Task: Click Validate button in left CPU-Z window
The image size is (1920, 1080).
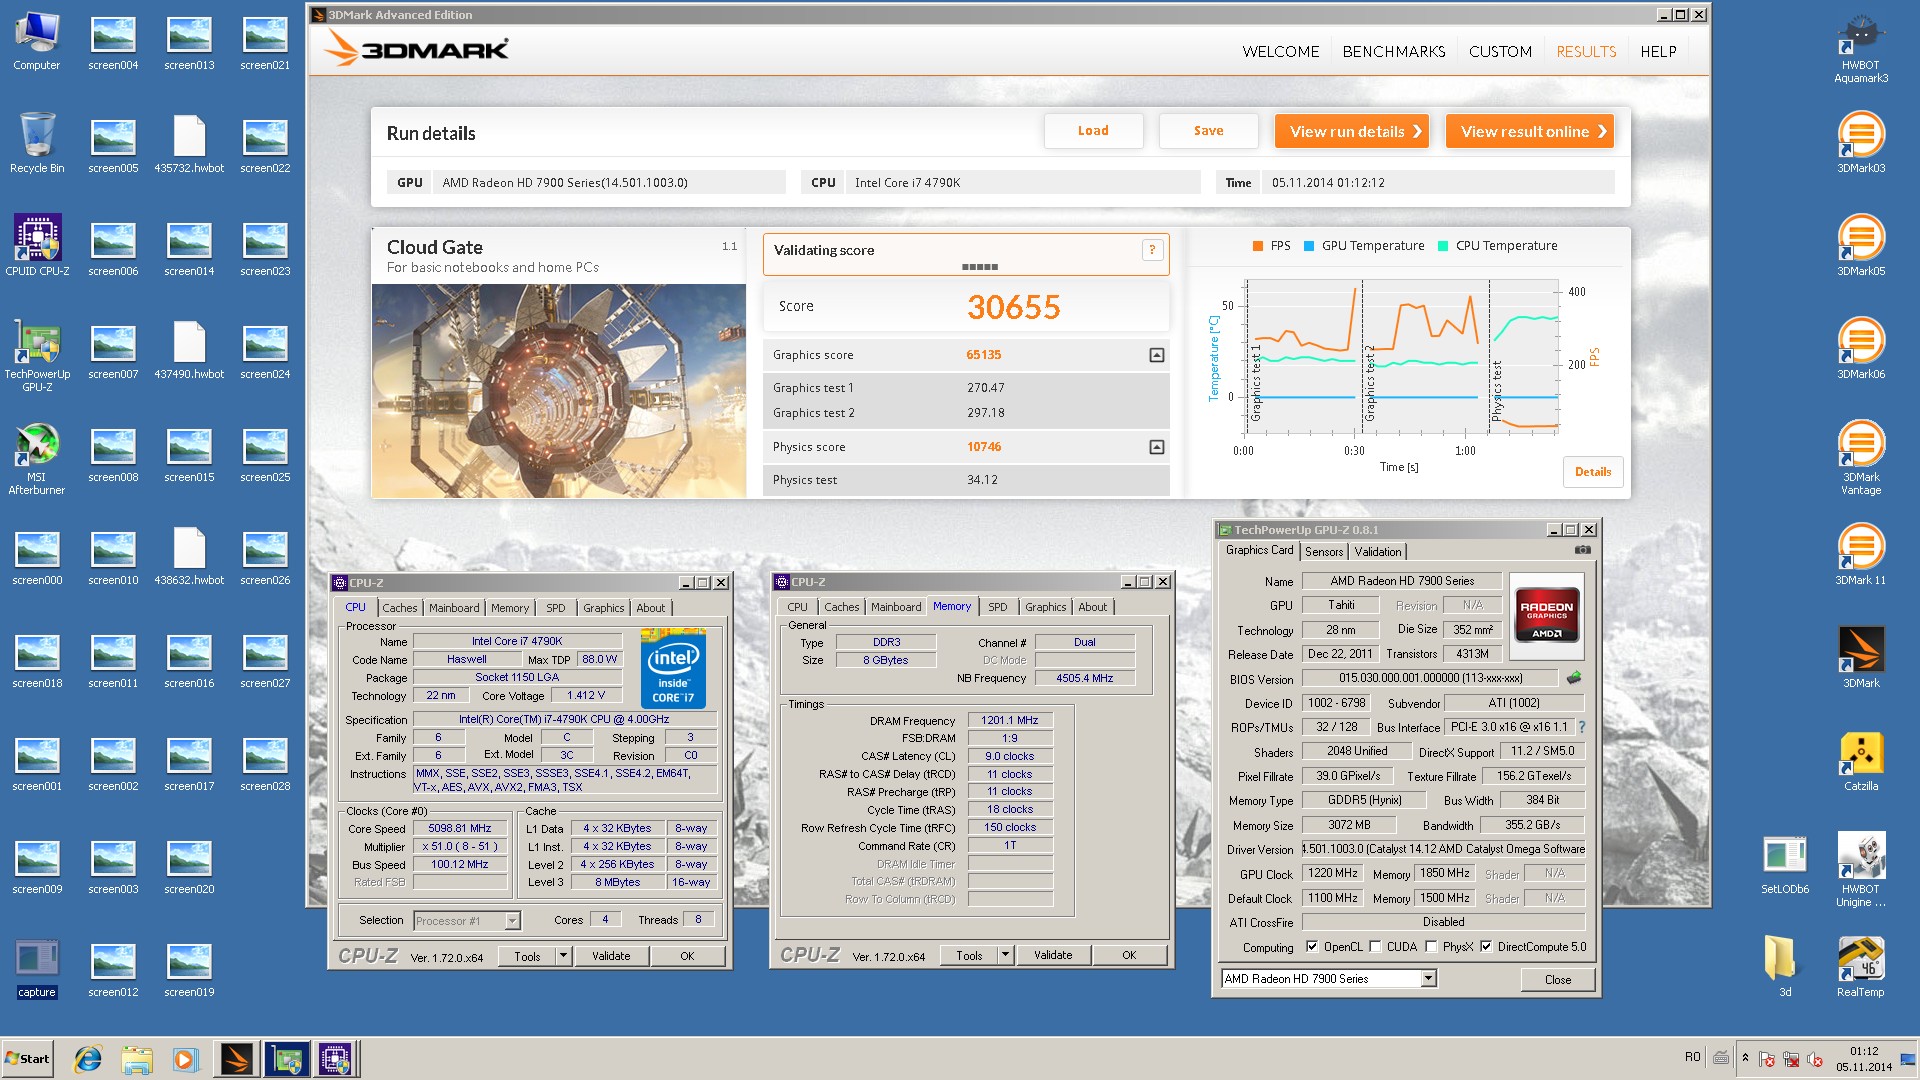Action: pos(611,956)
